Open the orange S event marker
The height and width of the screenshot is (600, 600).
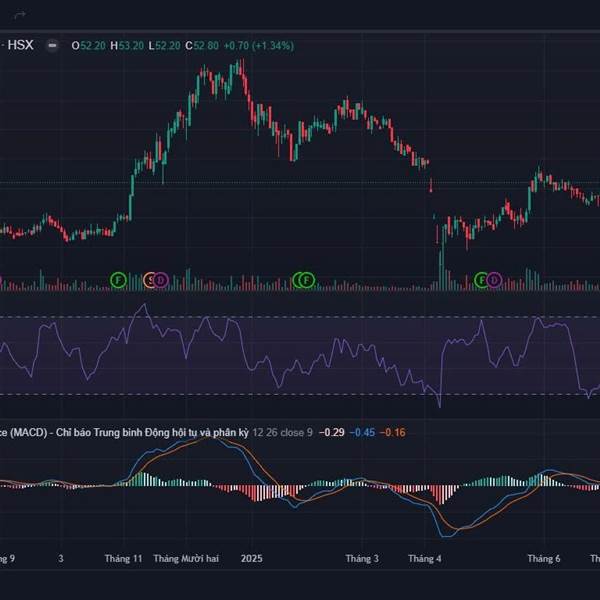[149, 280]
